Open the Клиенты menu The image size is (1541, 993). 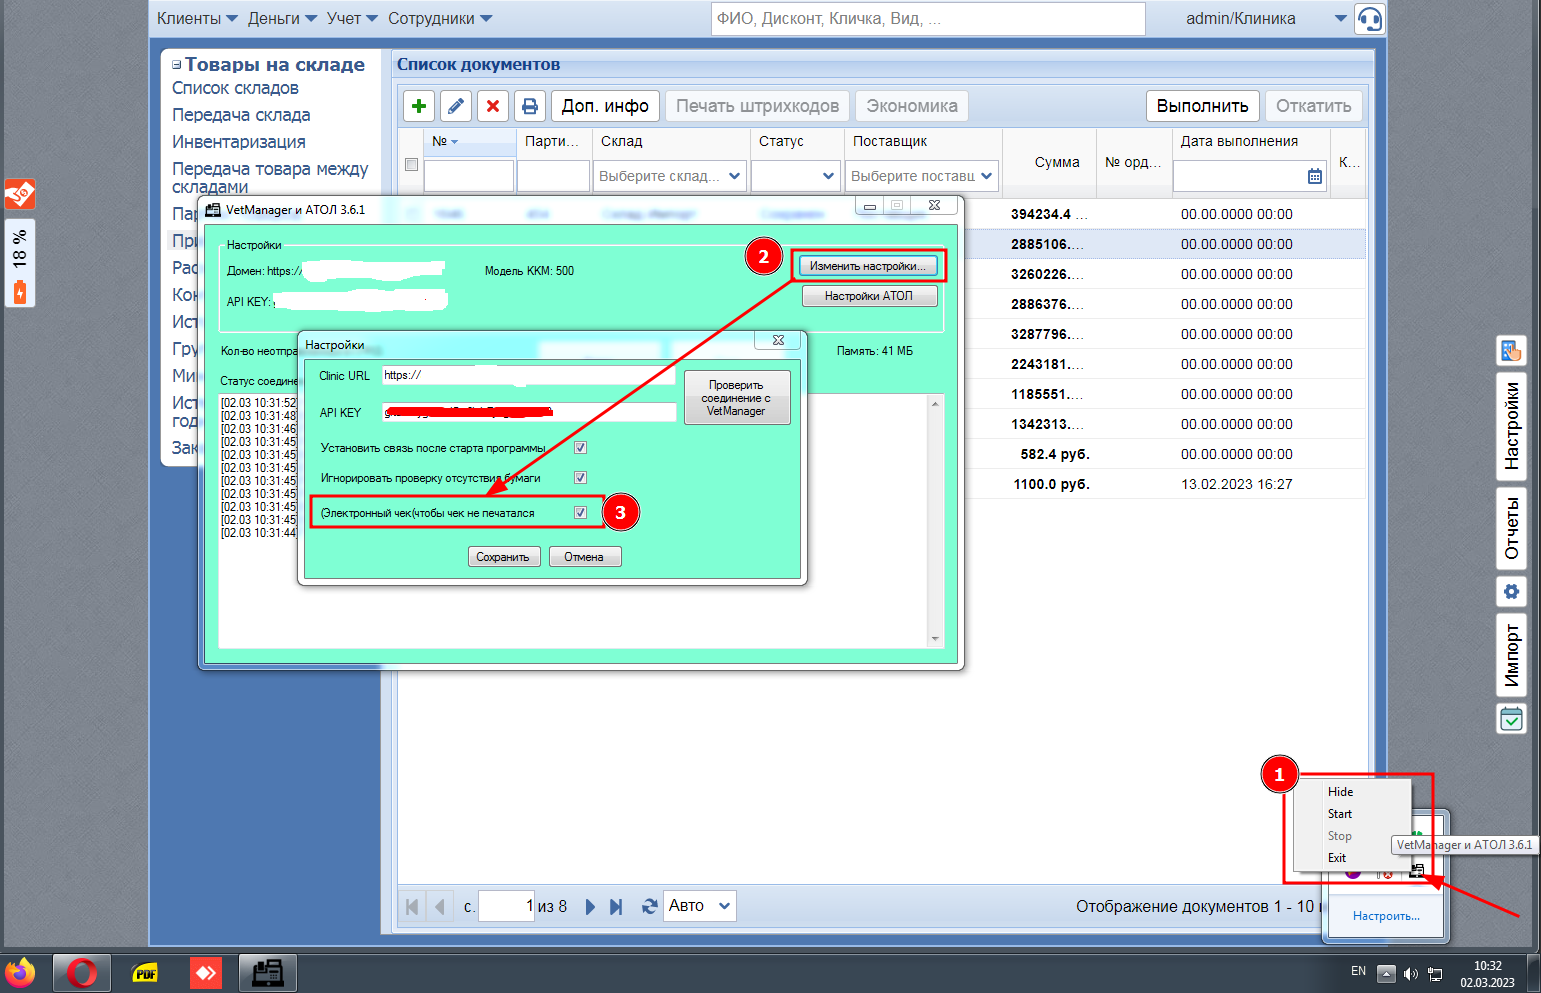click(x=197, y=19)
